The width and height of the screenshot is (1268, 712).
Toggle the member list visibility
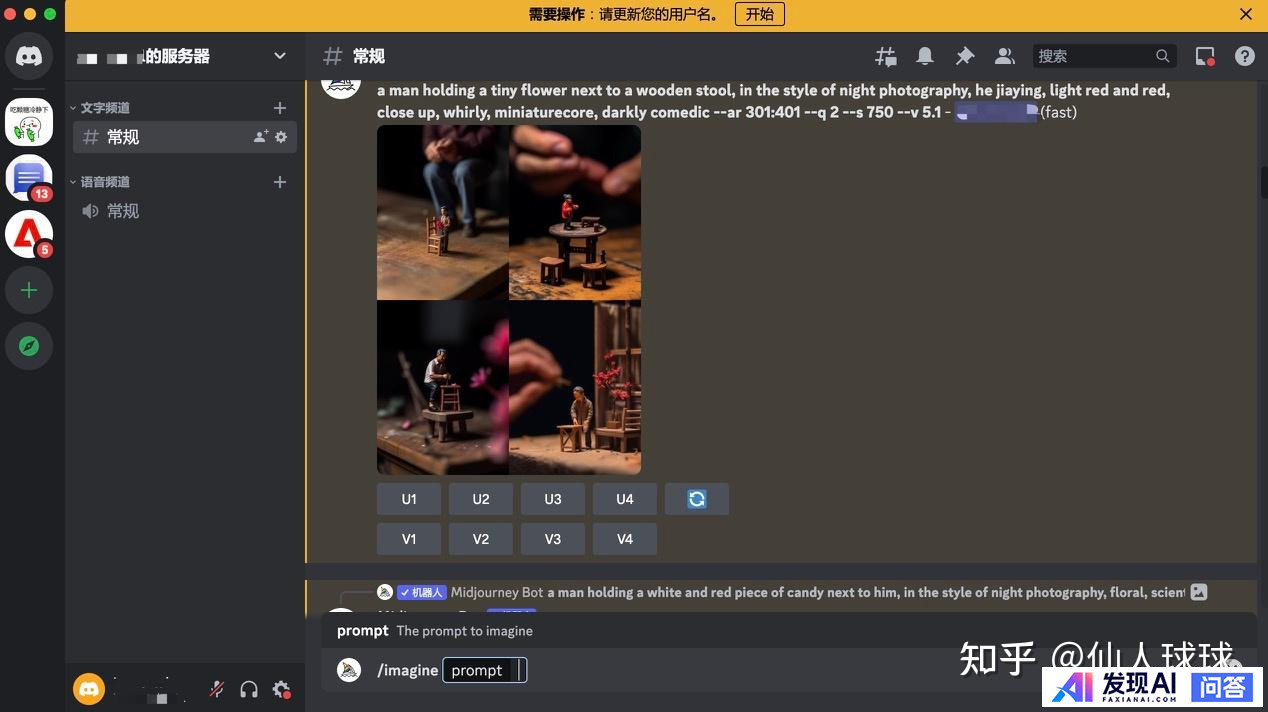pyautogui.click(x=1004, y=56)
